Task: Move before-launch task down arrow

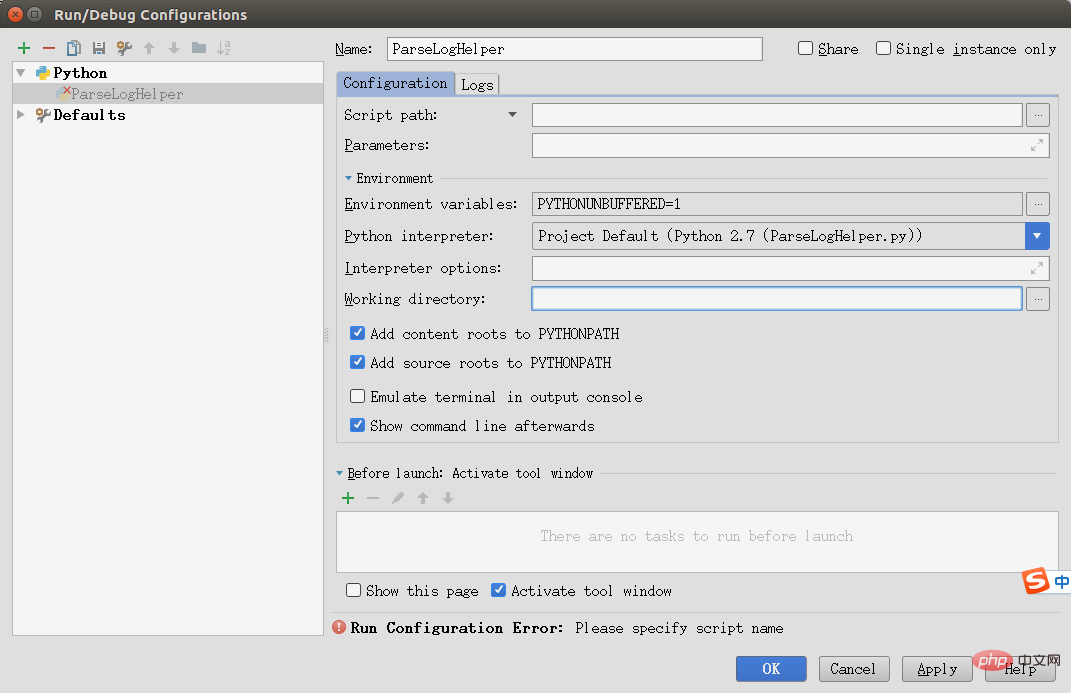Action: click(x=448, y=498)
